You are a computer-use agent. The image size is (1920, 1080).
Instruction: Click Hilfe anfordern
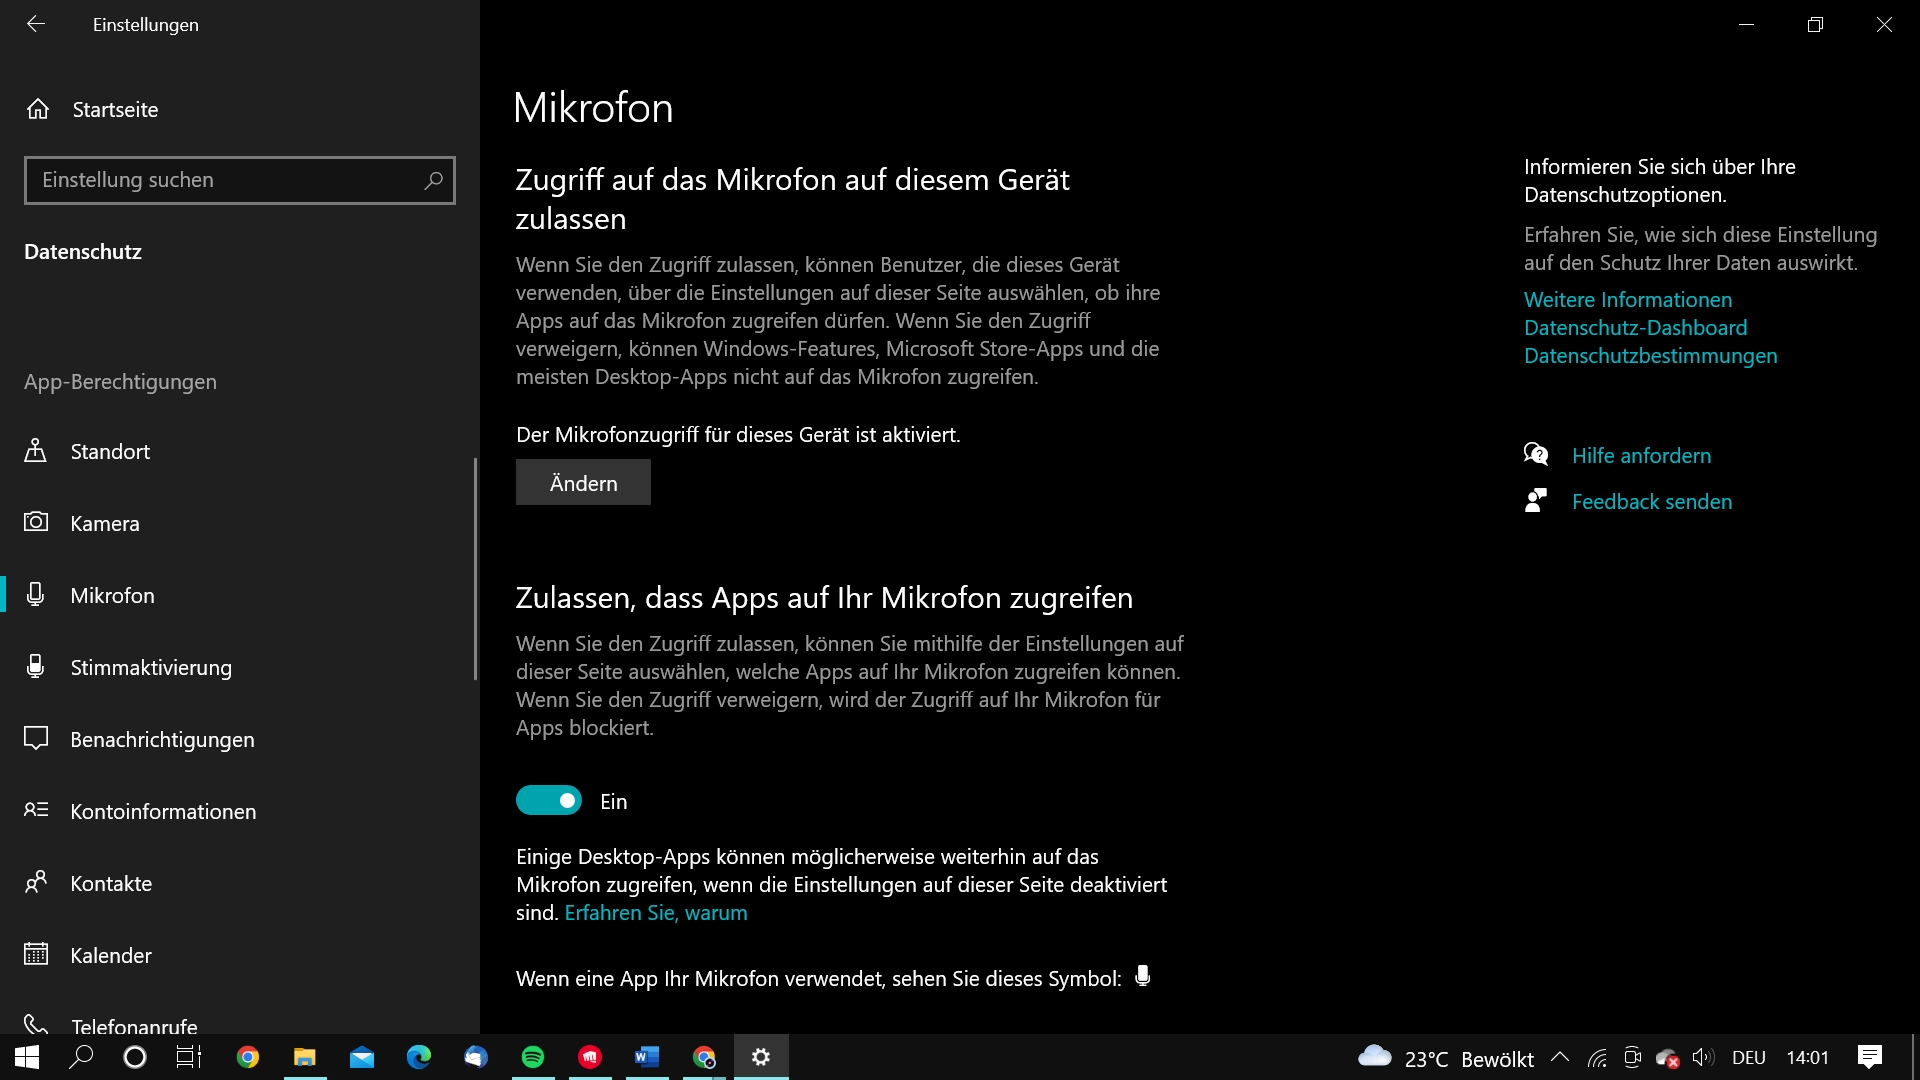pyautogui.click(x=1640, y=455)
